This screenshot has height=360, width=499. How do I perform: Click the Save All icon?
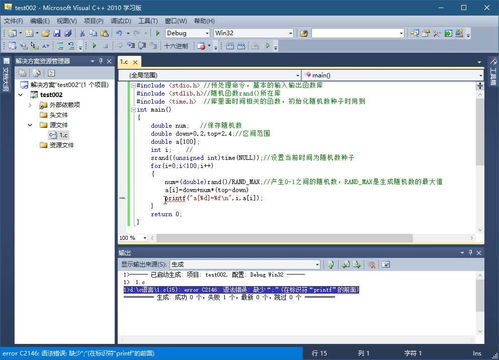point(68,33)
